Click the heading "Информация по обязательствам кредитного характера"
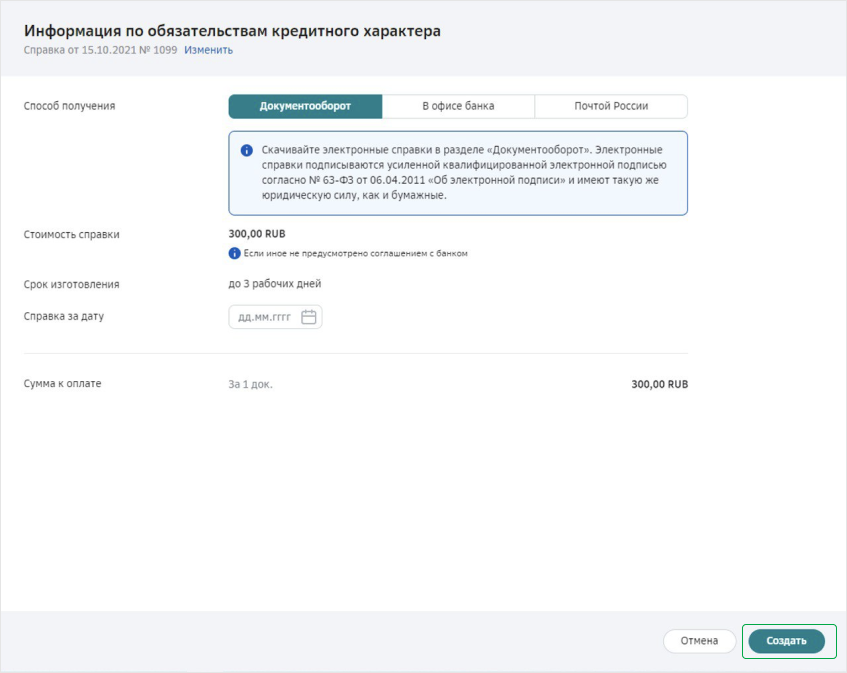847x673 pixels. click(232, 31)
